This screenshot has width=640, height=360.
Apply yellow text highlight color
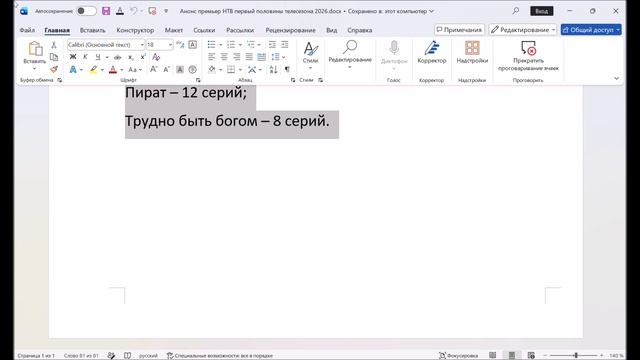pos(93,70)
